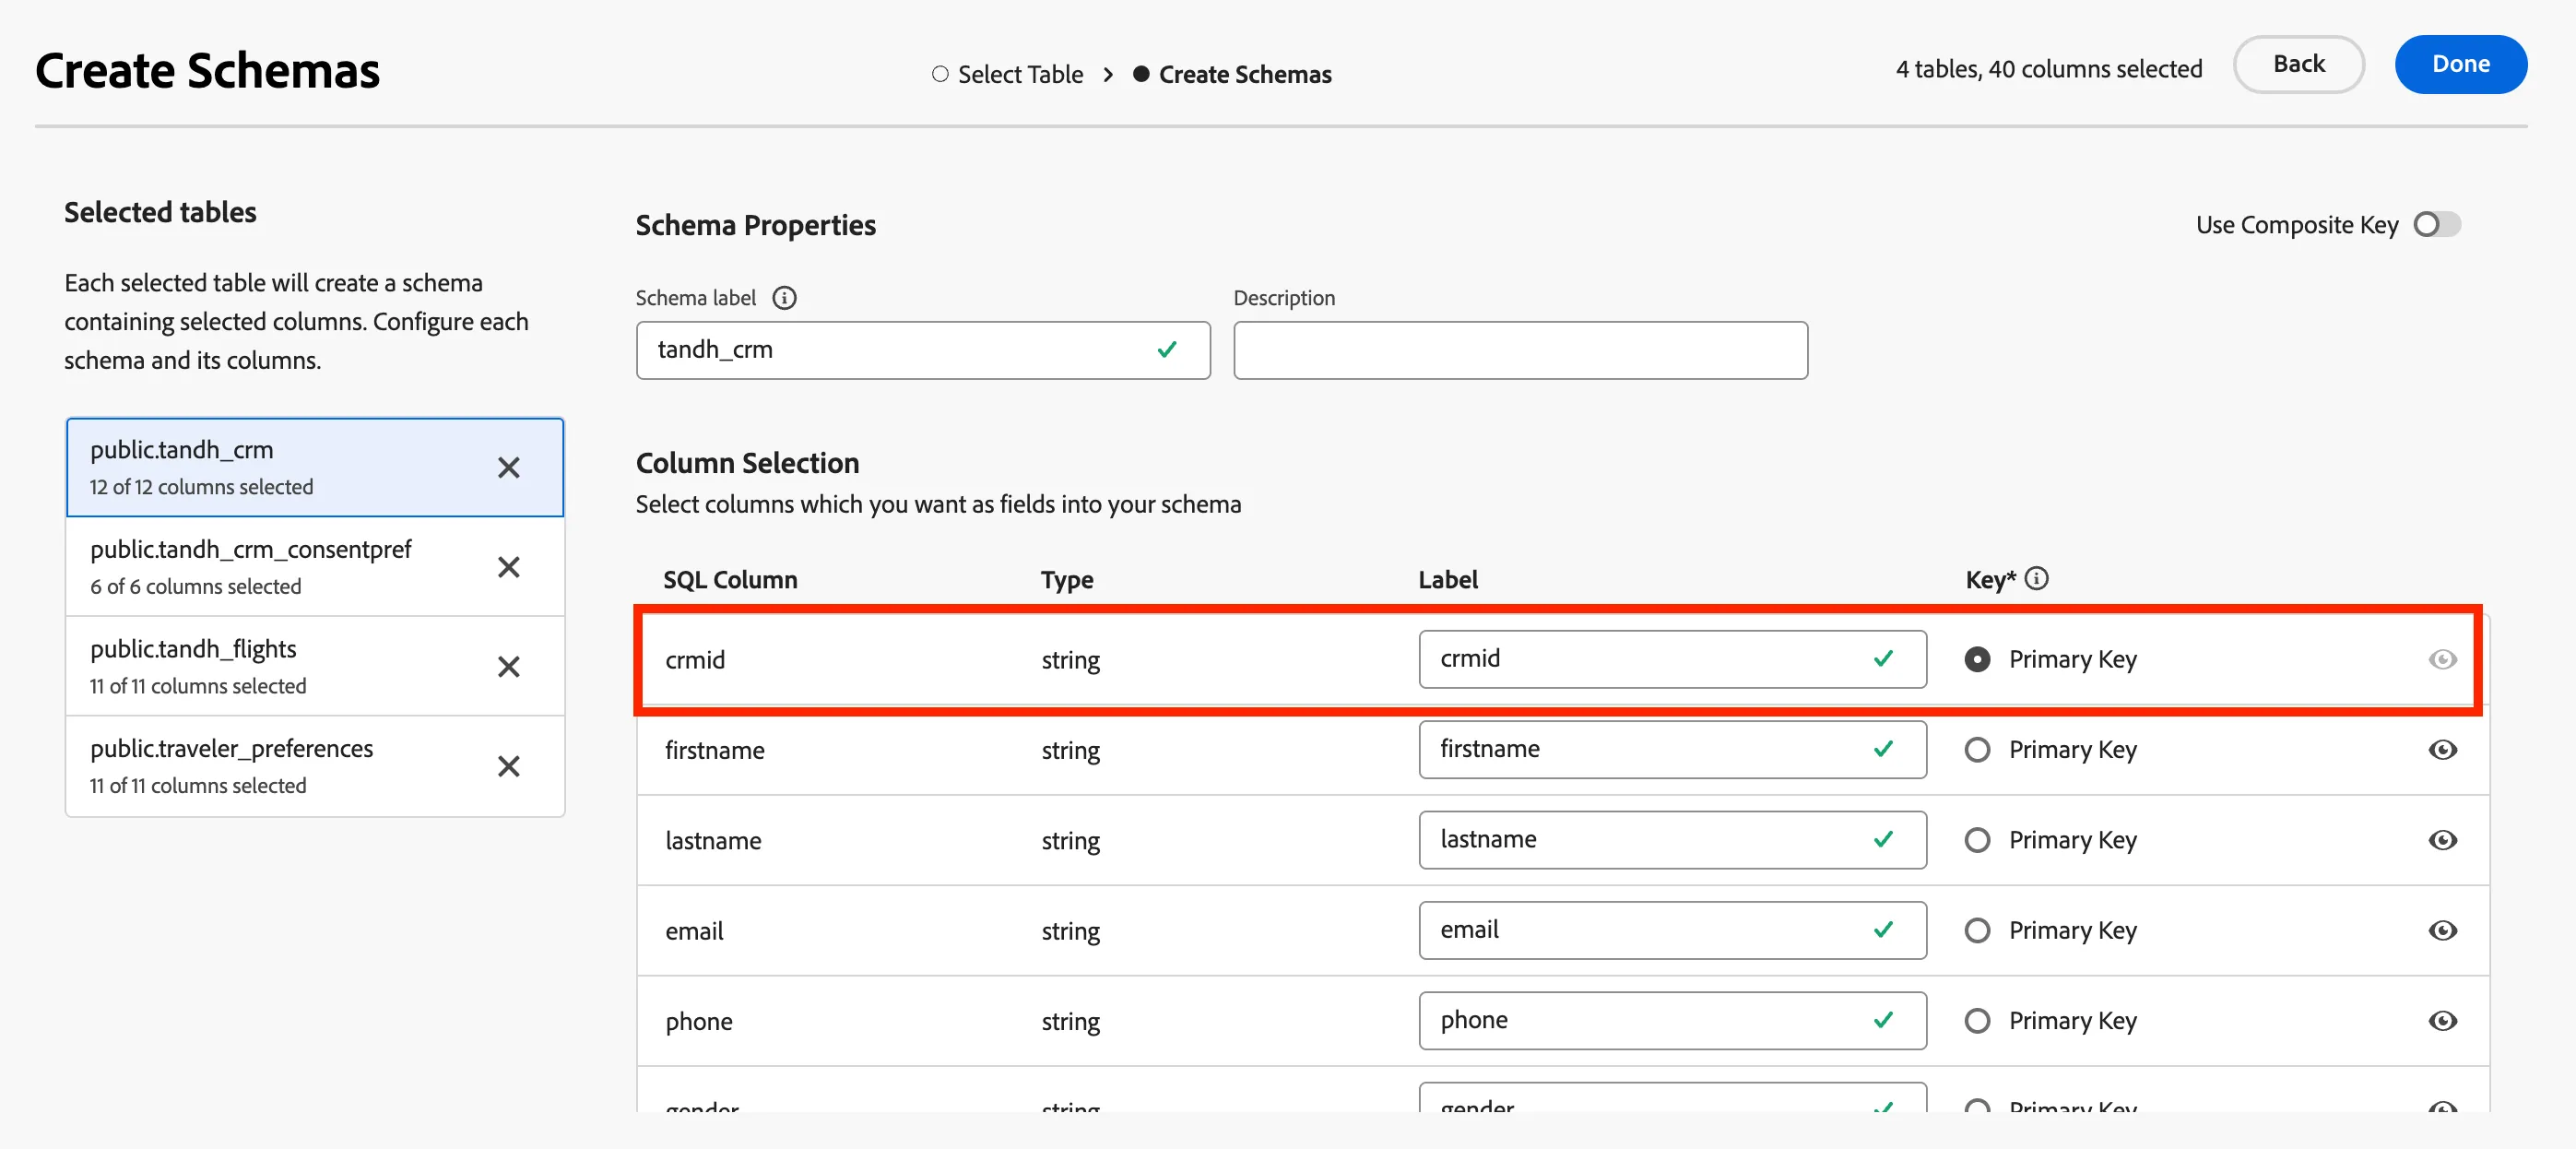Click the Type column header
The height and width of the screenshot is (1149, 2576).
click(x=1066, y=579)
